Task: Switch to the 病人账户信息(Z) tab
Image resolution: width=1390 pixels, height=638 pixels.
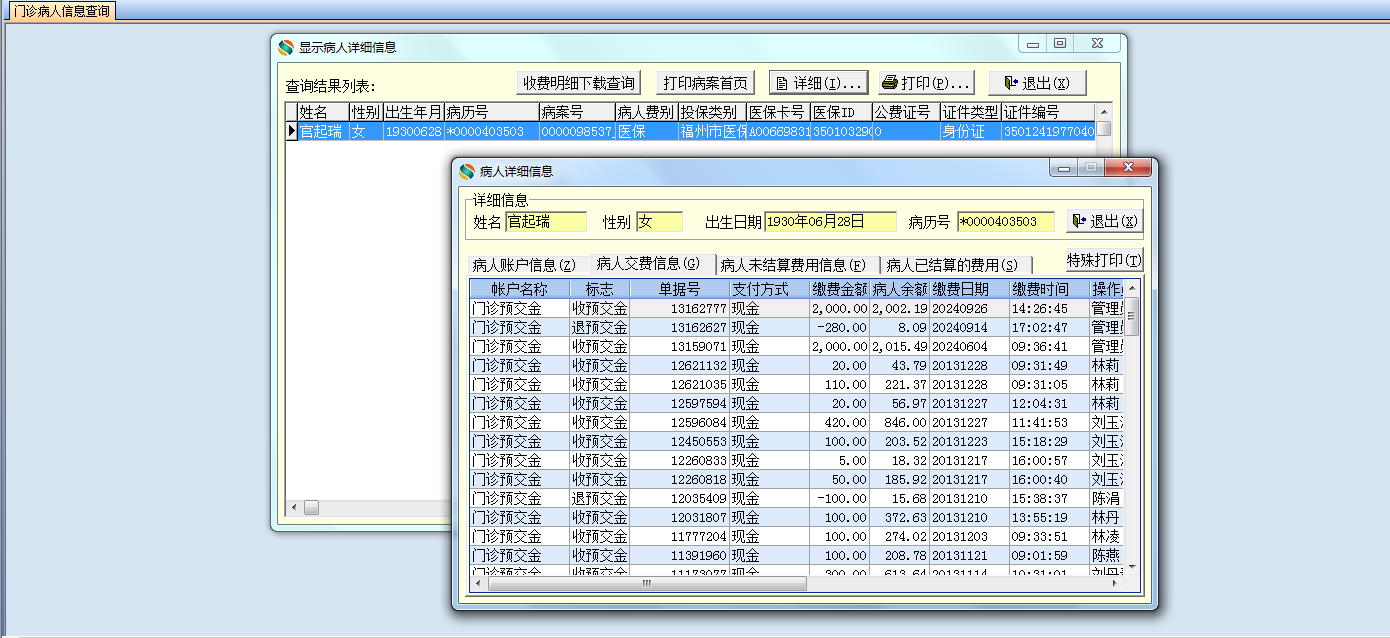Action: pos(524,265)
